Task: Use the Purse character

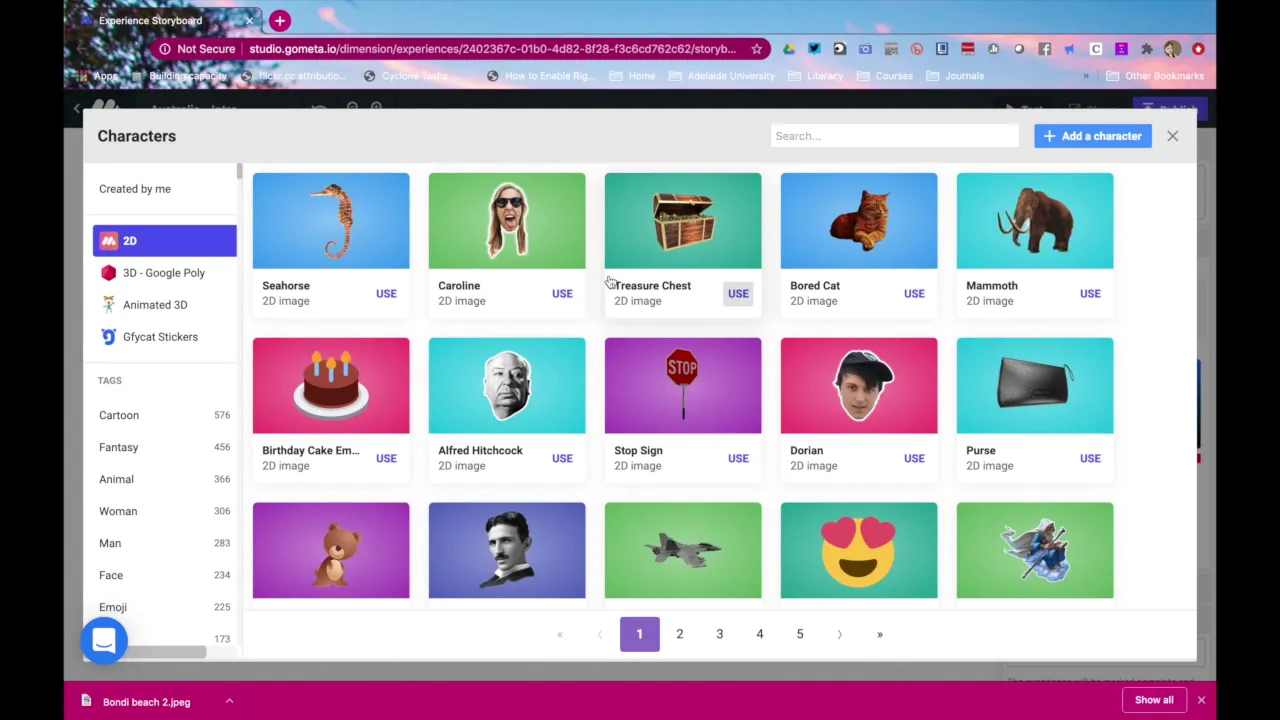Action: tap(1090, 459)
